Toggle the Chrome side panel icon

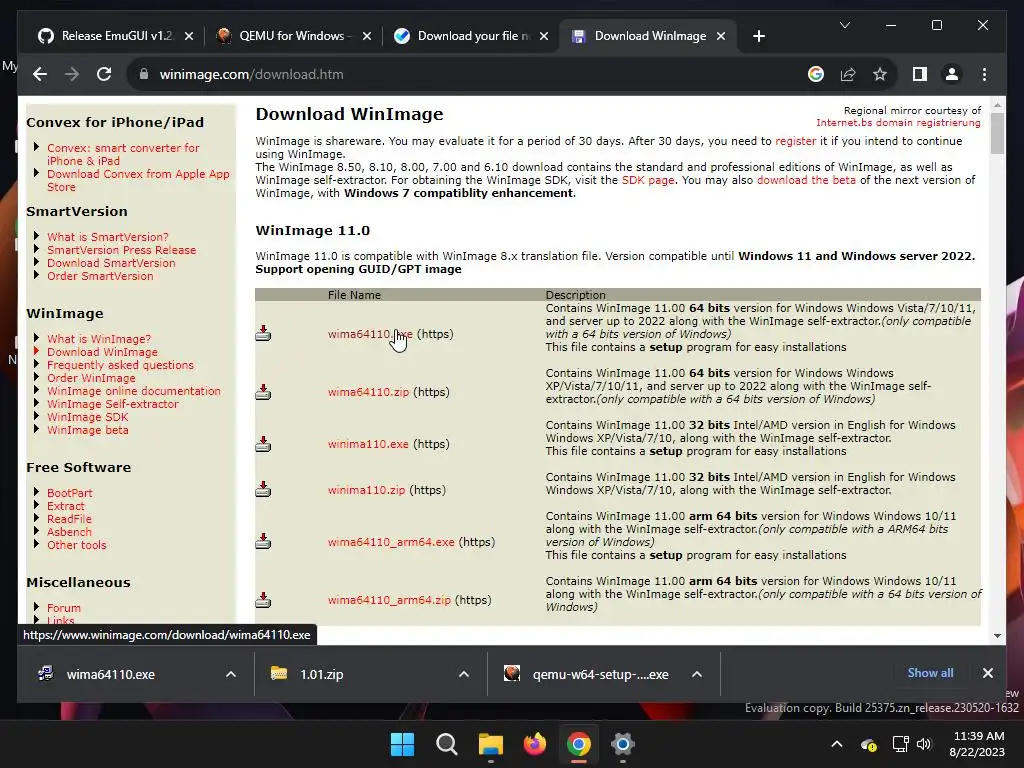click(x=920, y=74)
